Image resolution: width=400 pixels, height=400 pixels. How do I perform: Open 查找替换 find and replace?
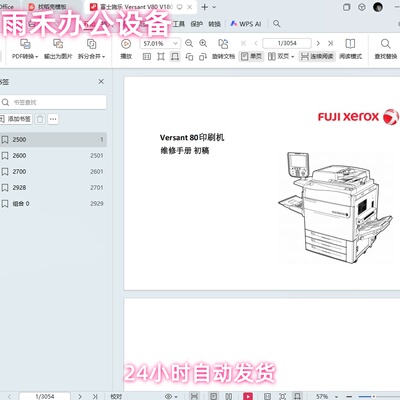[x=386, y=49]
